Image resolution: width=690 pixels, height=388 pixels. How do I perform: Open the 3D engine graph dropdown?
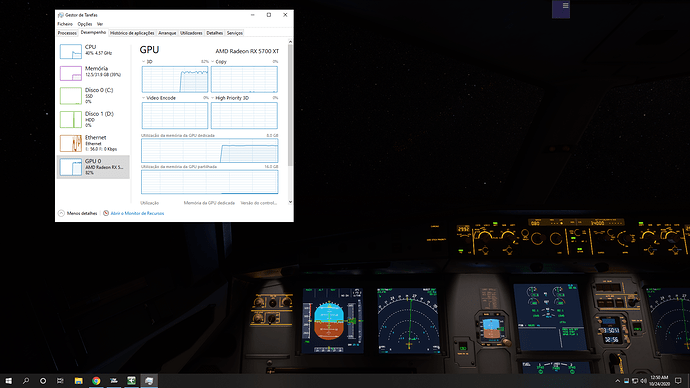143,62
